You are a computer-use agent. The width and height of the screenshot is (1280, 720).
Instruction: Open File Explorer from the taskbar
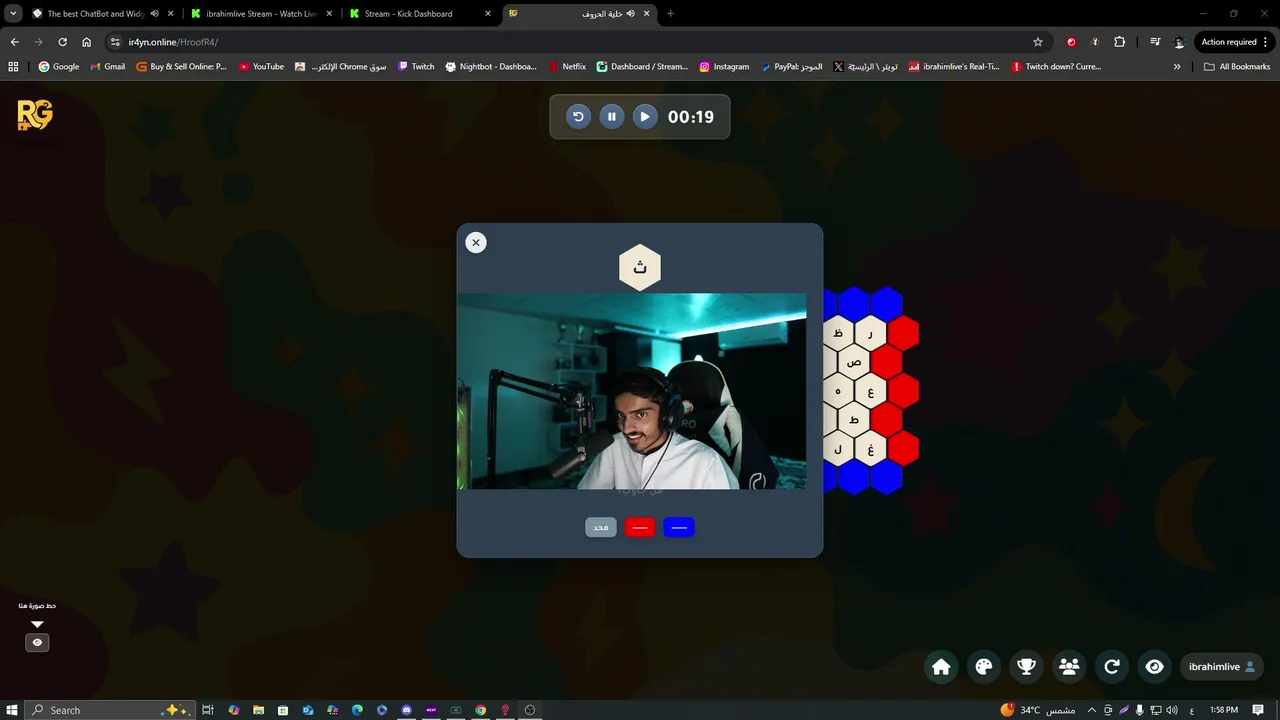(x=258, y=709)
